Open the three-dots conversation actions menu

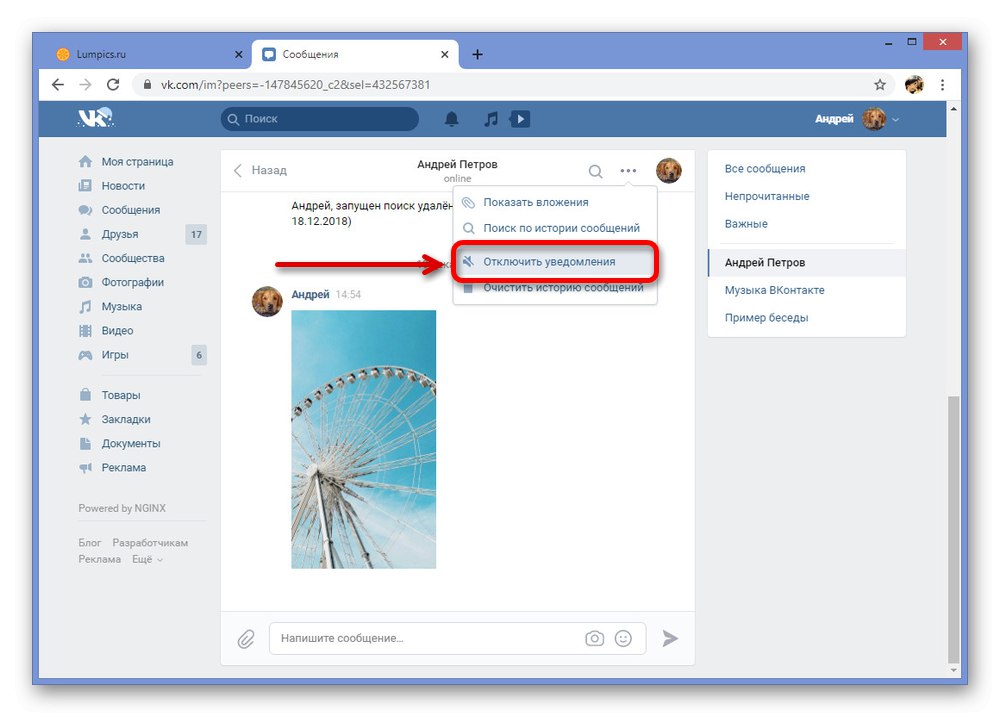pos(628,170)
